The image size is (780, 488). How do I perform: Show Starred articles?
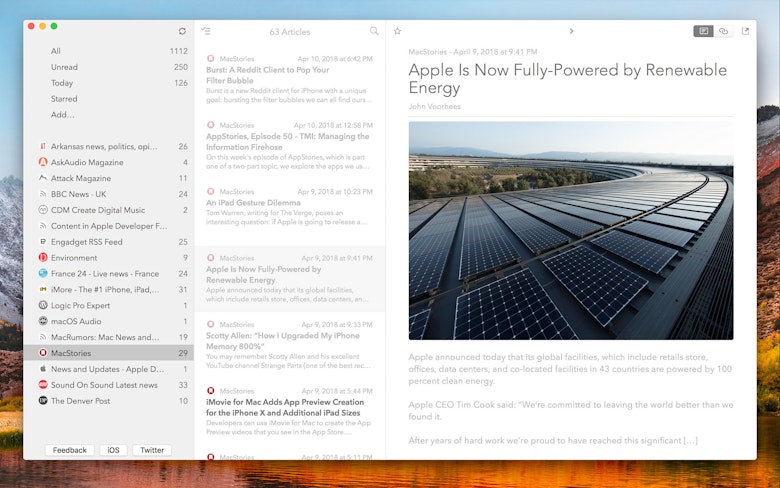click(108, 98)
